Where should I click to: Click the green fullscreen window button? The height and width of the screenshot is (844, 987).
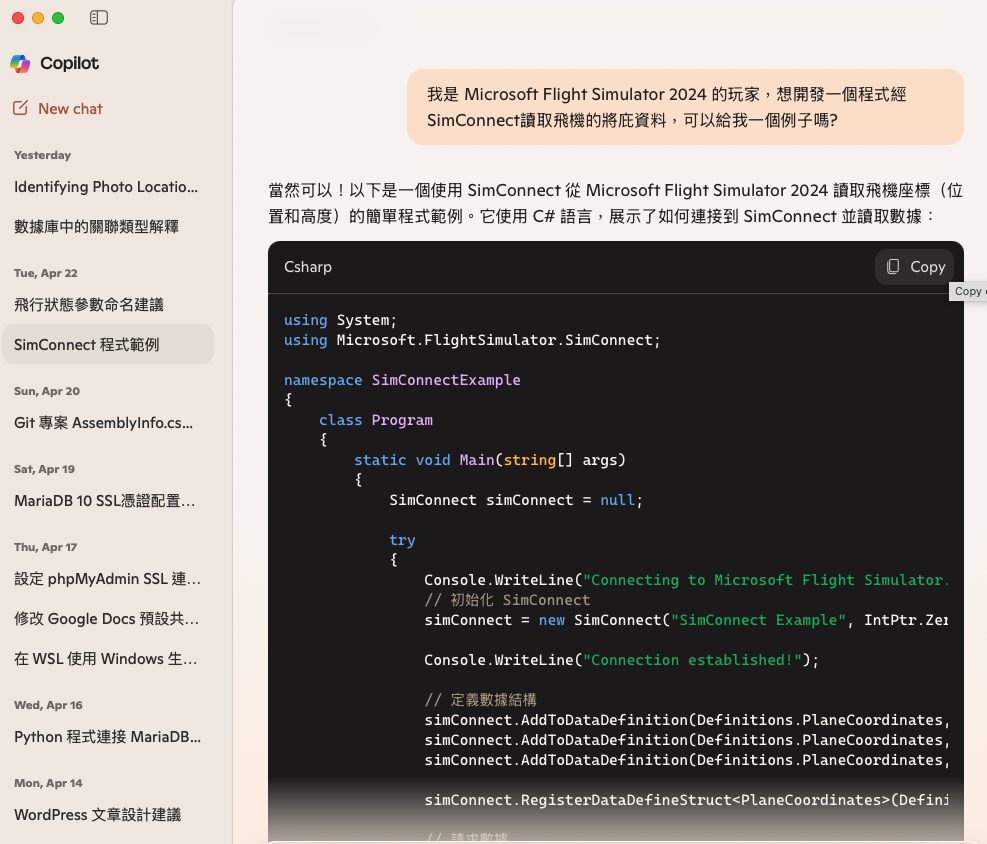coord(58,18)
